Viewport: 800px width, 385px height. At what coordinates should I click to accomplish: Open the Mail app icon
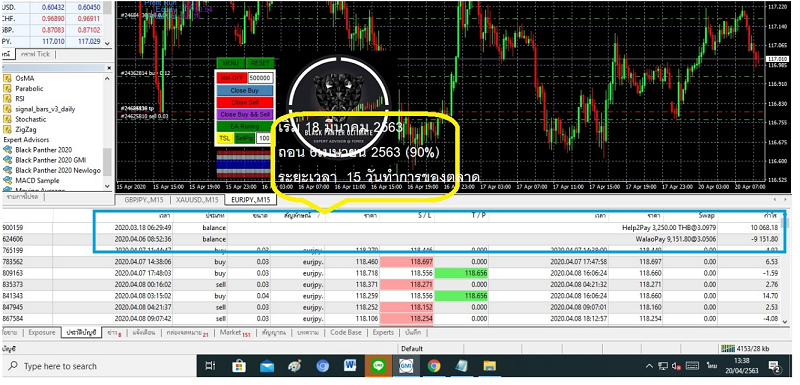point(267,366)
